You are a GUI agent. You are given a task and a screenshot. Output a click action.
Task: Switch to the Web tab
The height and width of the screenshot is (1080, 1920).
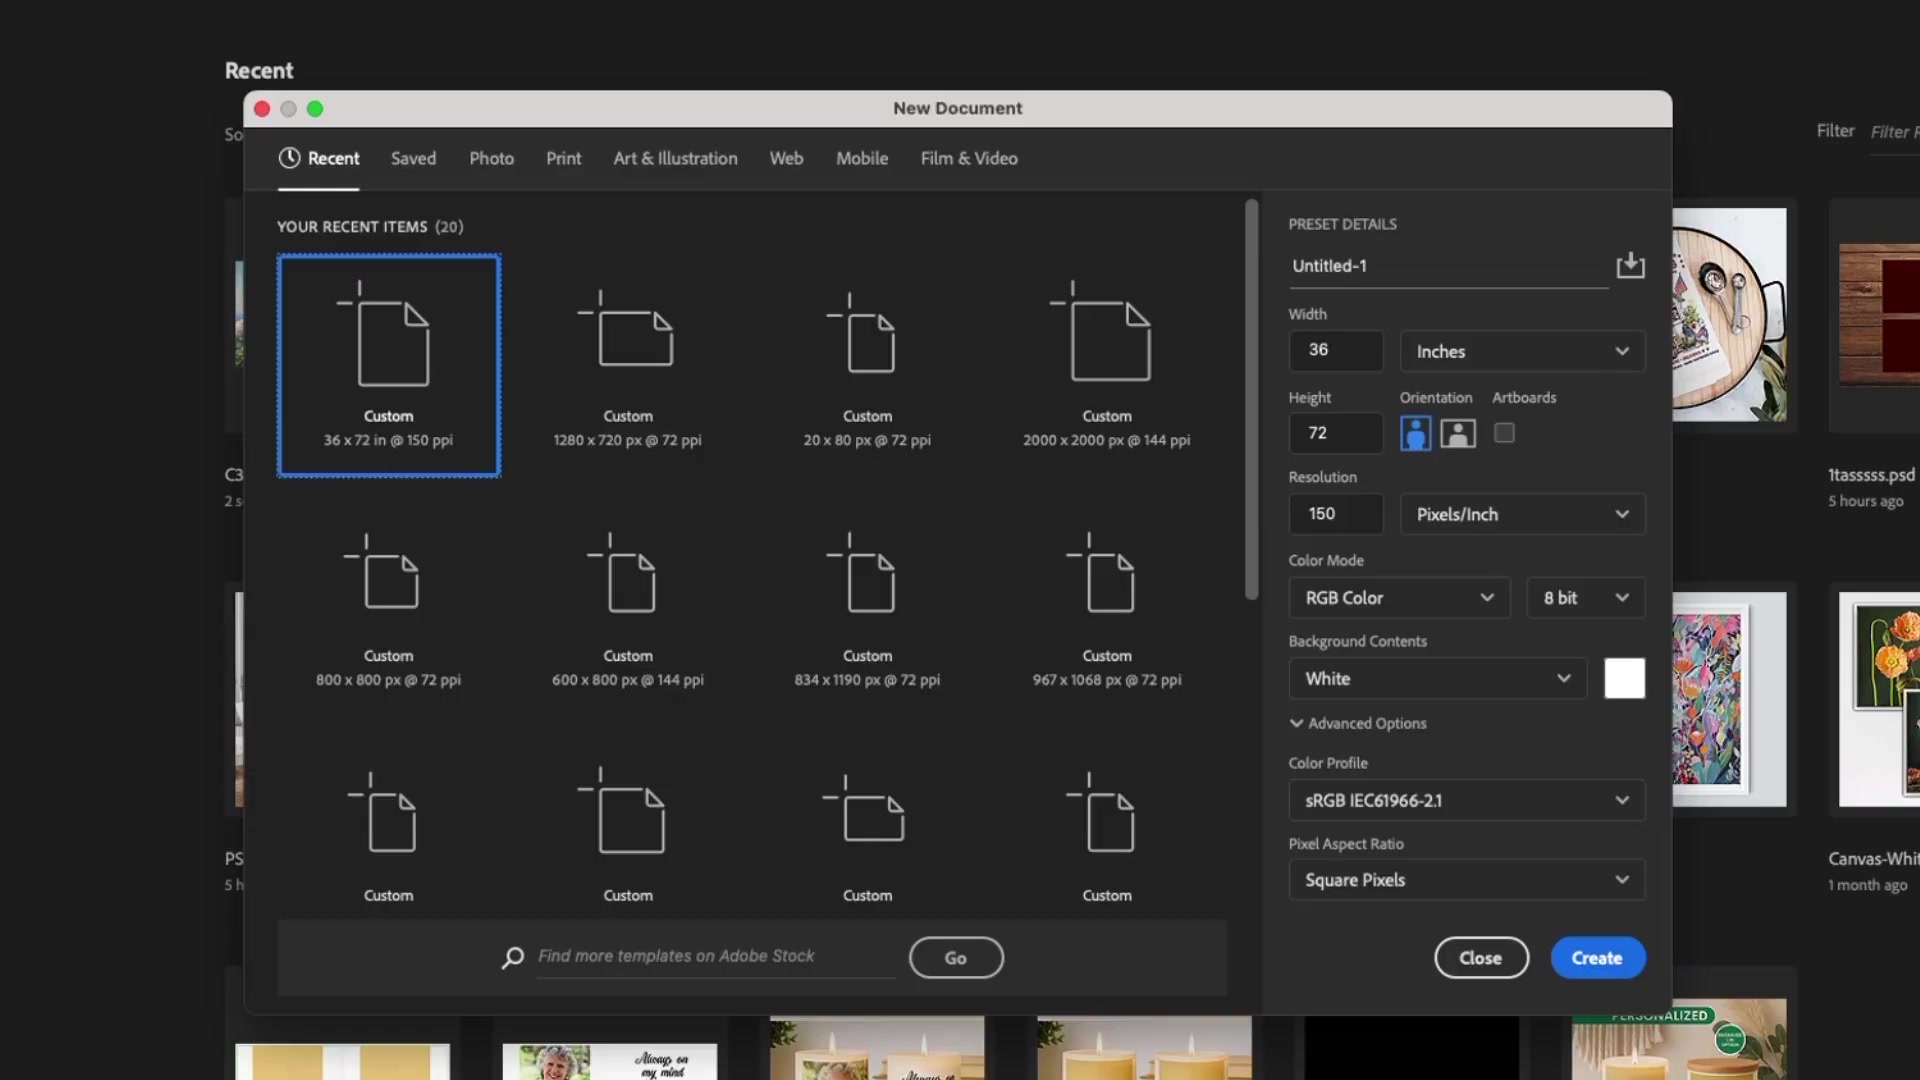coord(786,158)
